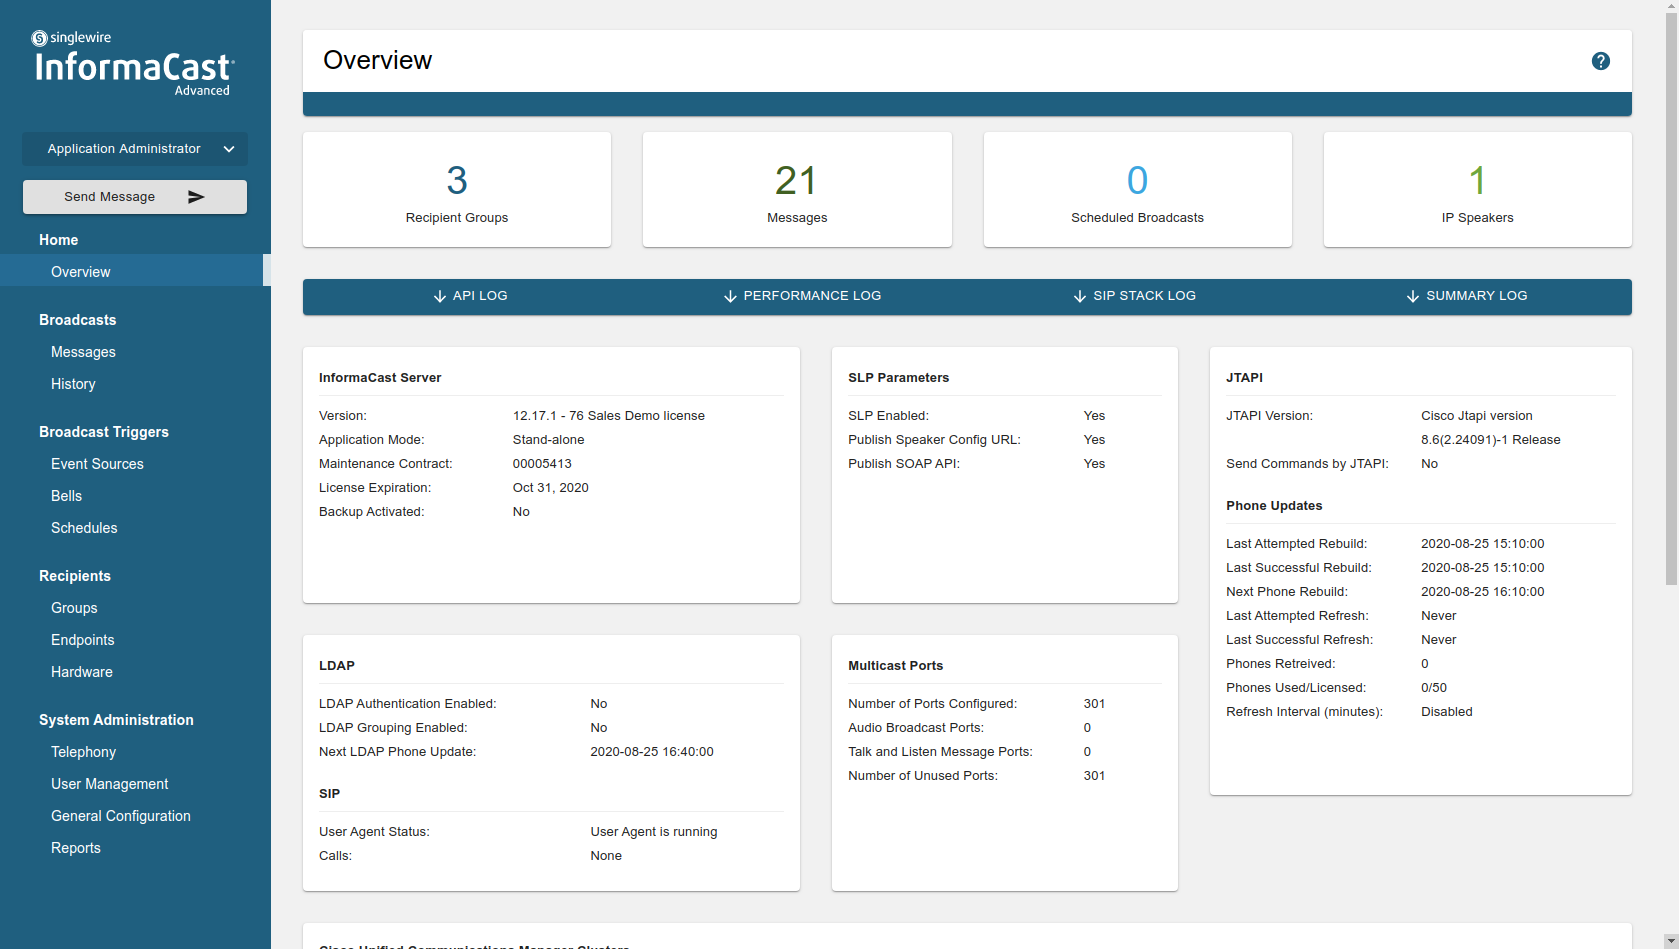View the Scheduled Broadcasts card
1679x949 pixels.
1137,190
